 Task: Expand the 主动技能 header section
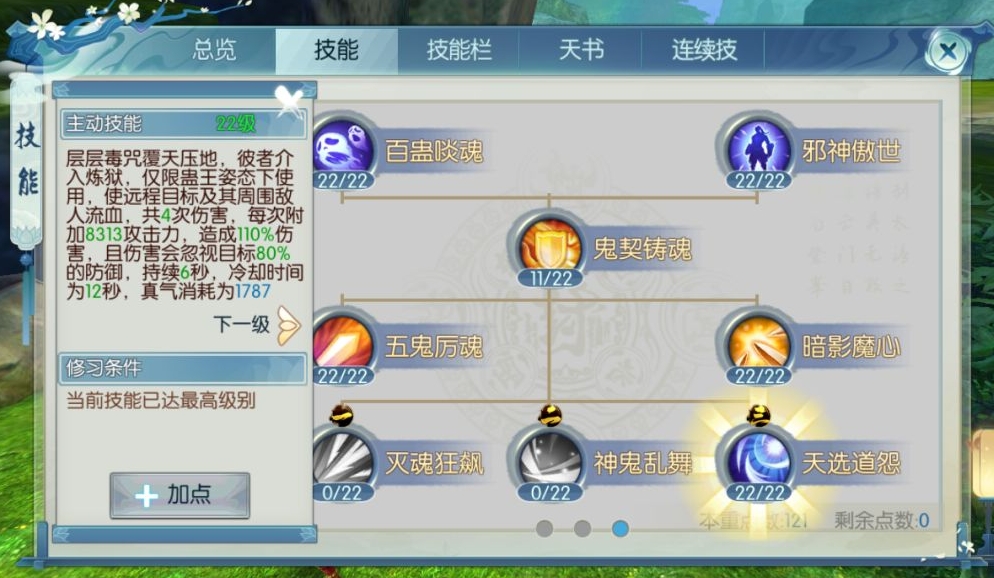[184, 124]
